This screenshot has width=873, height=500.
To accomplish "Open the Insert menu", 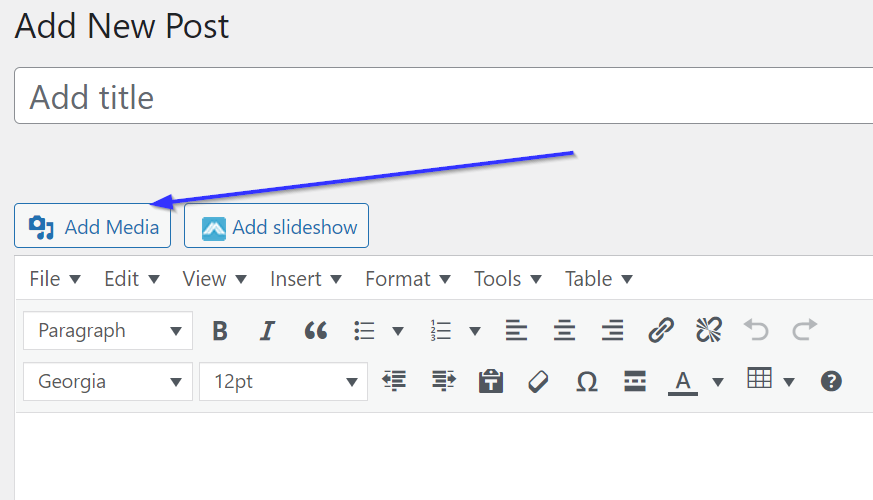I will [305, 279].
